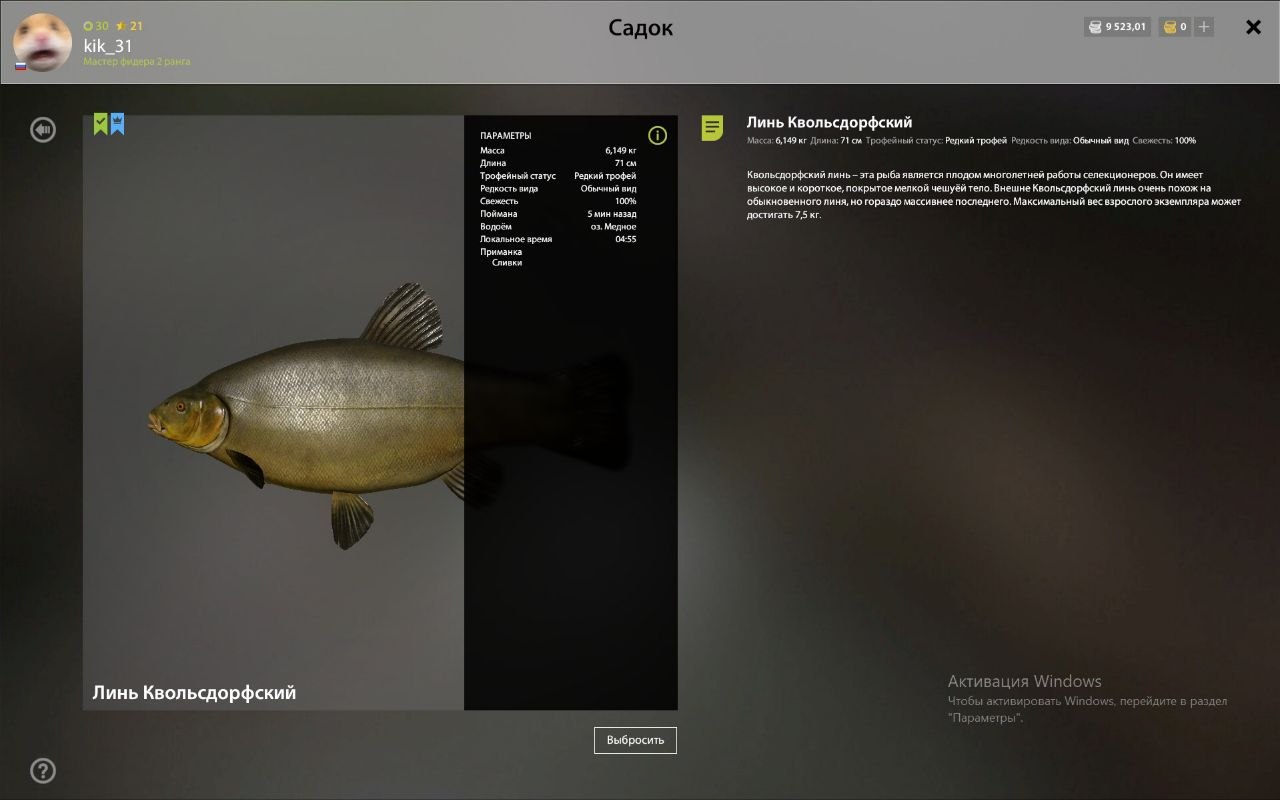Click the blue crown bookmark badge
1280x800 pixels.
click(x=117, y=123)
